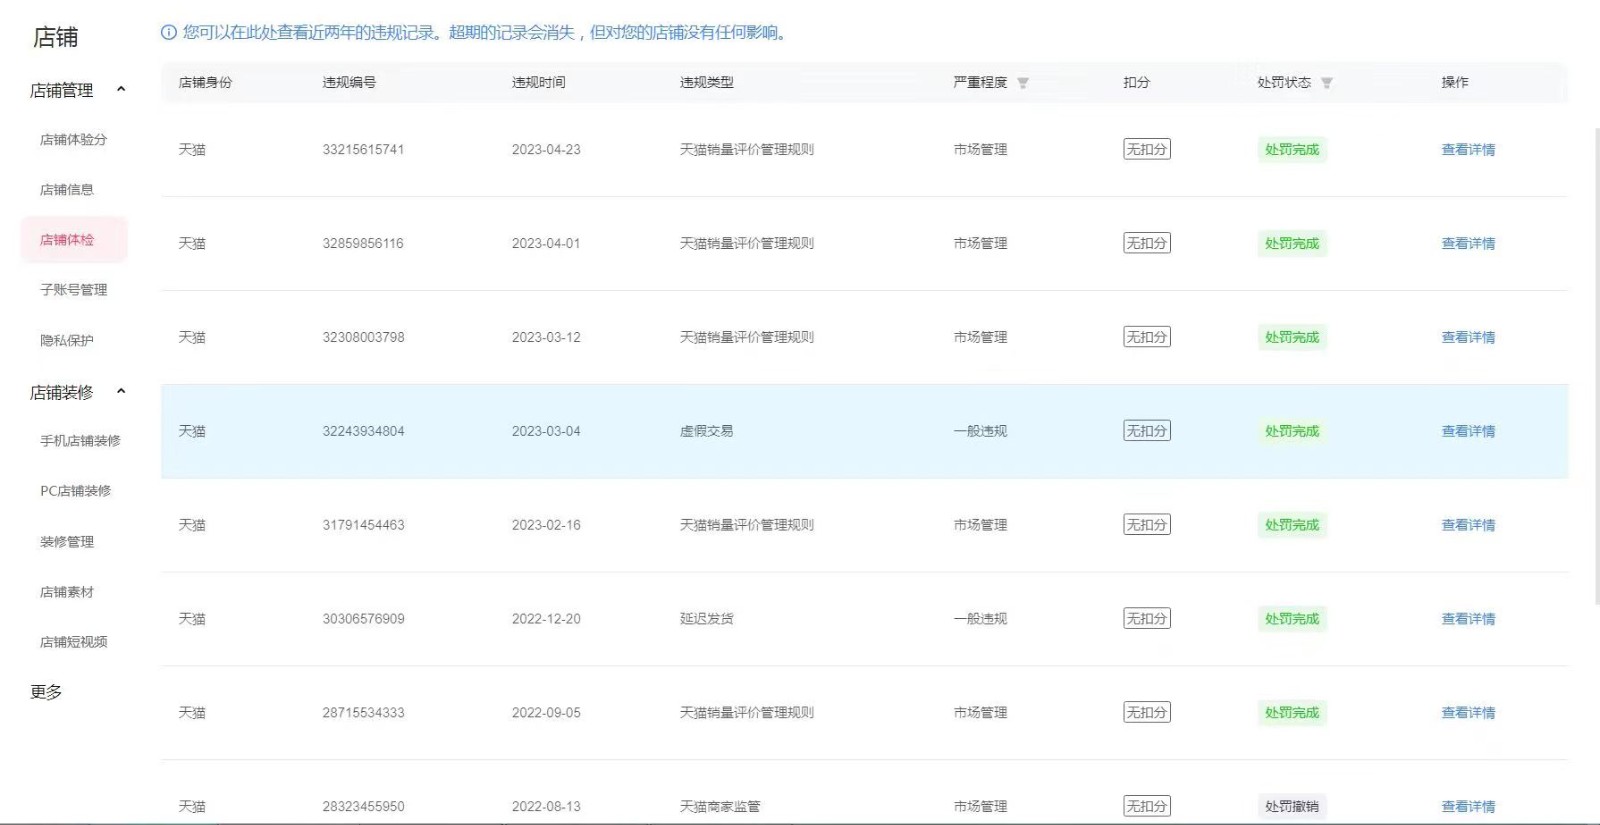View details for violation 28323455950
The width and height of the screenshot is (1600, 825).
click(1468, 807)
